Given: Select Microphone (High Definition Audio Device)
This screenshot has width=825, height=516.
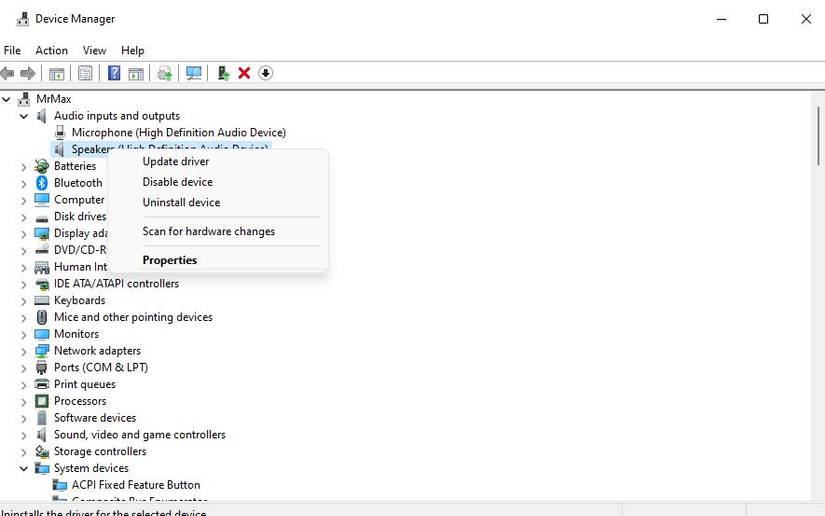Looking at the screenshot, I should pyautogui.click(x=179, y=133).
